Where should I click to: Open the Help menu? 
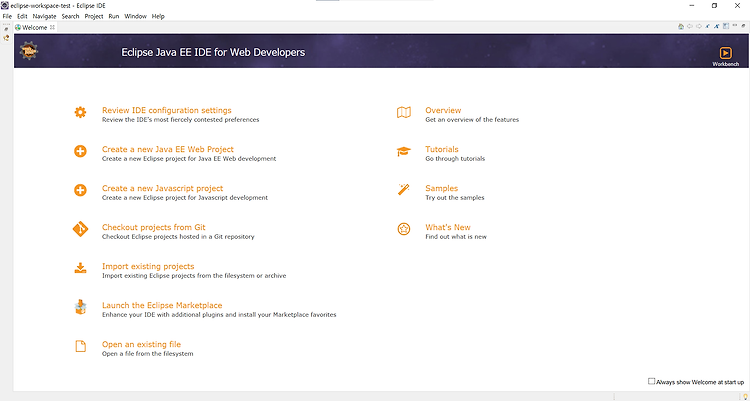point(158,16)
